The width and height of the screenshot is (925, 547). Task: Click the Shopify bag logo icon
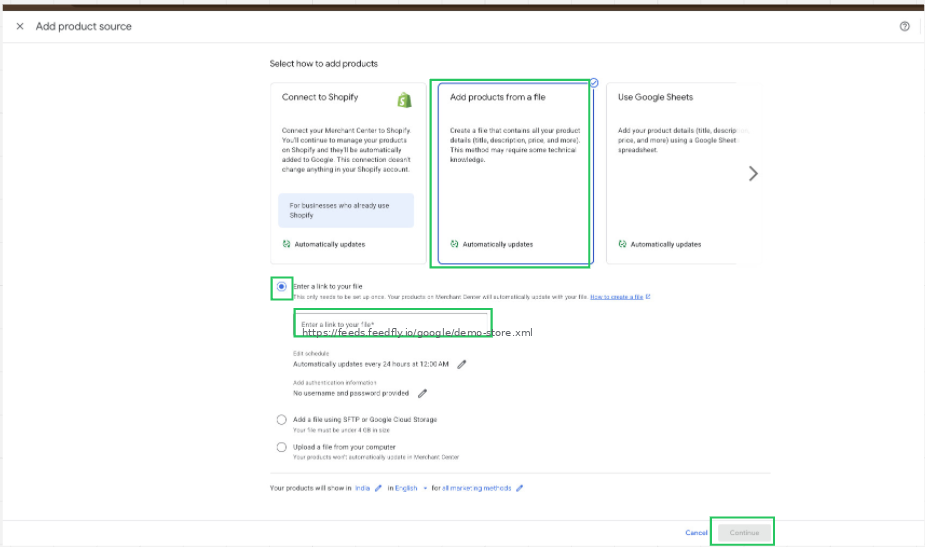tap(404, 100)
